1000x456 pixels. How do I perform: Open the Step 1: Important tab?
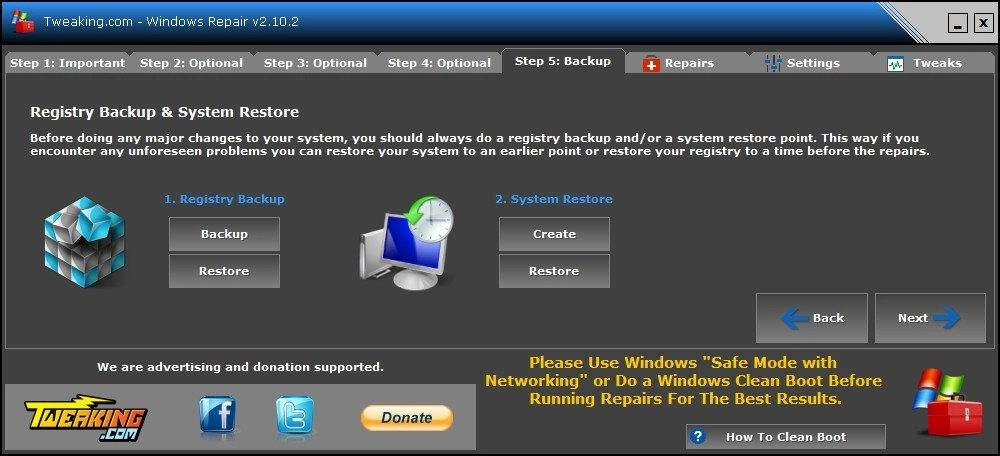67,63
